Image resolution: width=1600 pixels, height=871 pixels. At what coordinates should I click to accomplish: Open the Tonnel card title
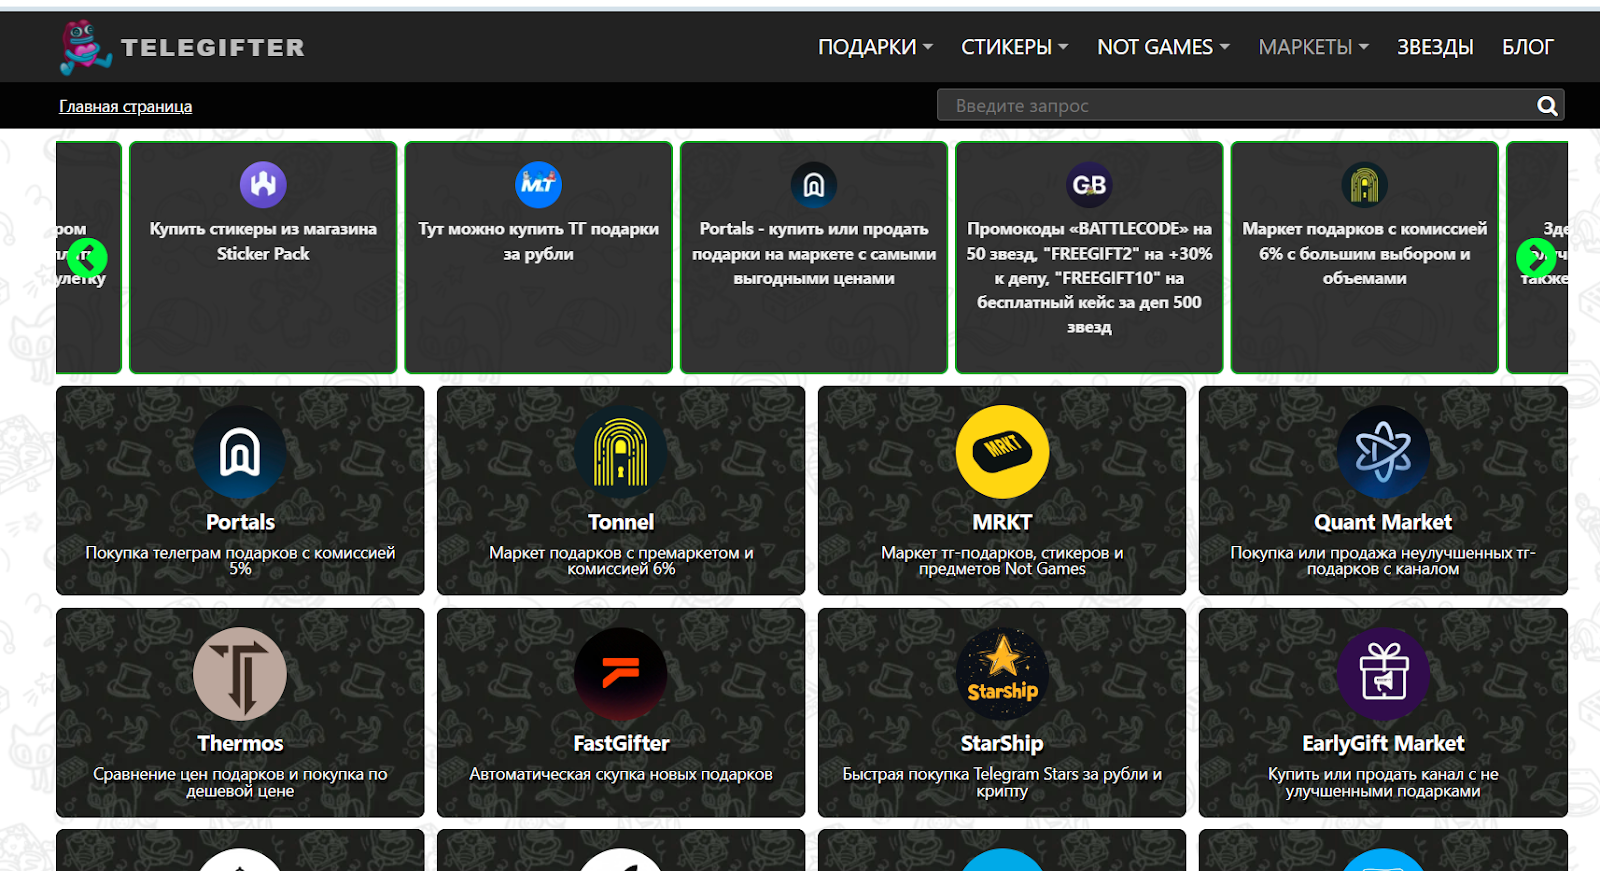coord(621,522)
